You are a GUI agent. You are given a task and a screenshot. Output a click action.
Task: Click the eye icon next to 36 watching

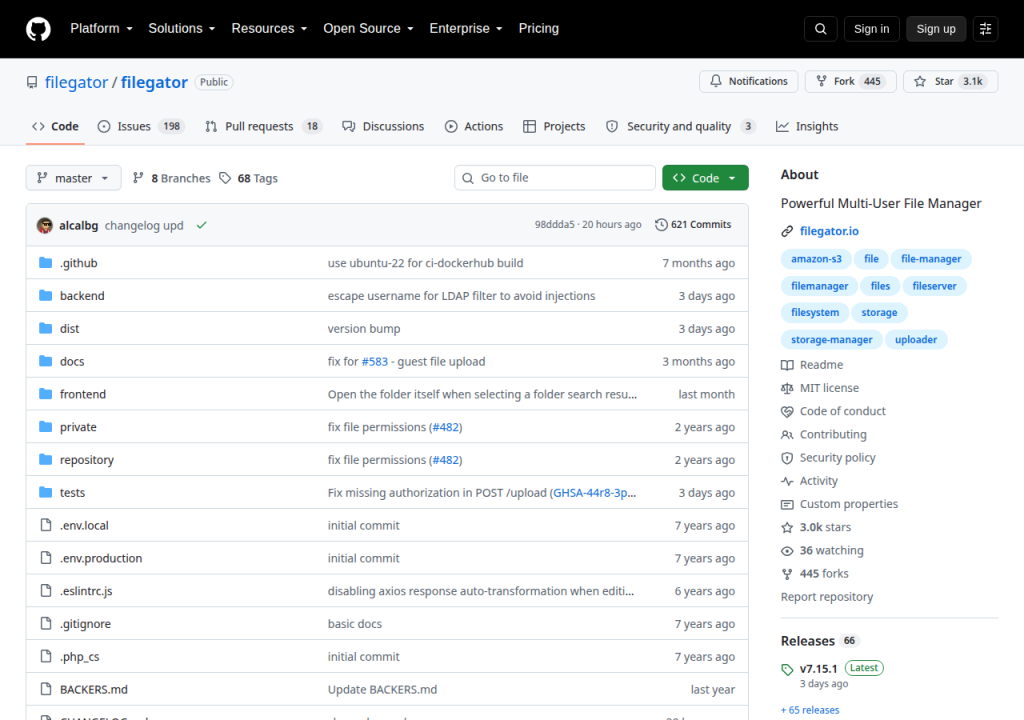click(x=787, y=551)
